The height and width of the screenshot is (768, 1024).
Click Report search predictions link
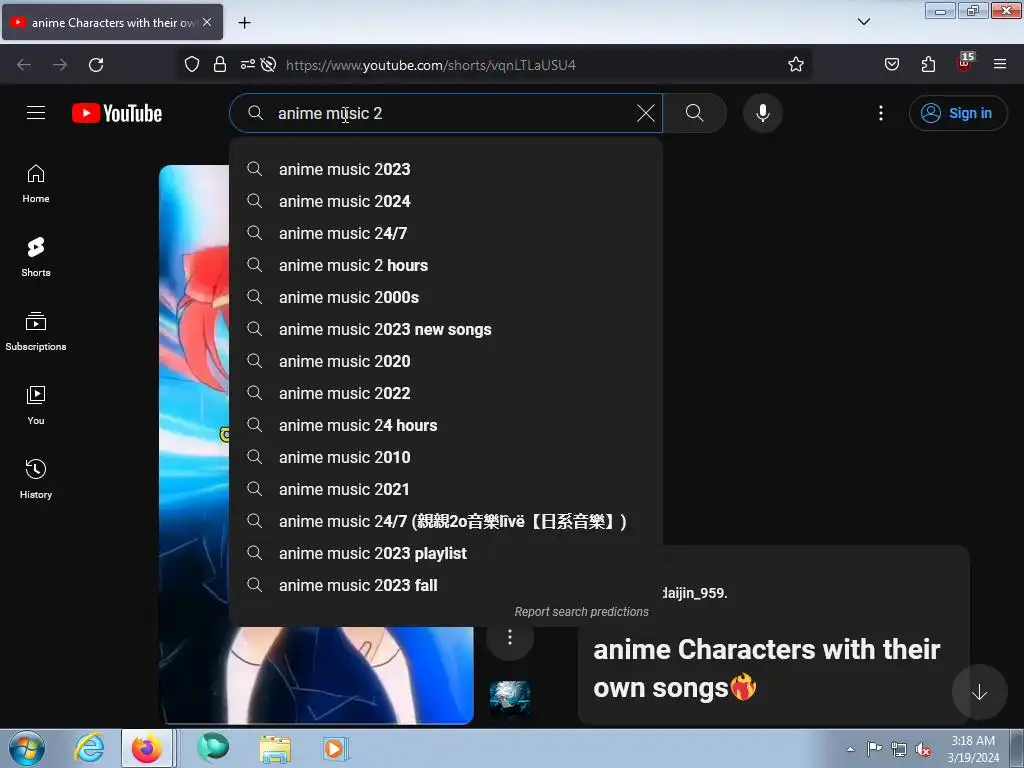tap(581, 612)
